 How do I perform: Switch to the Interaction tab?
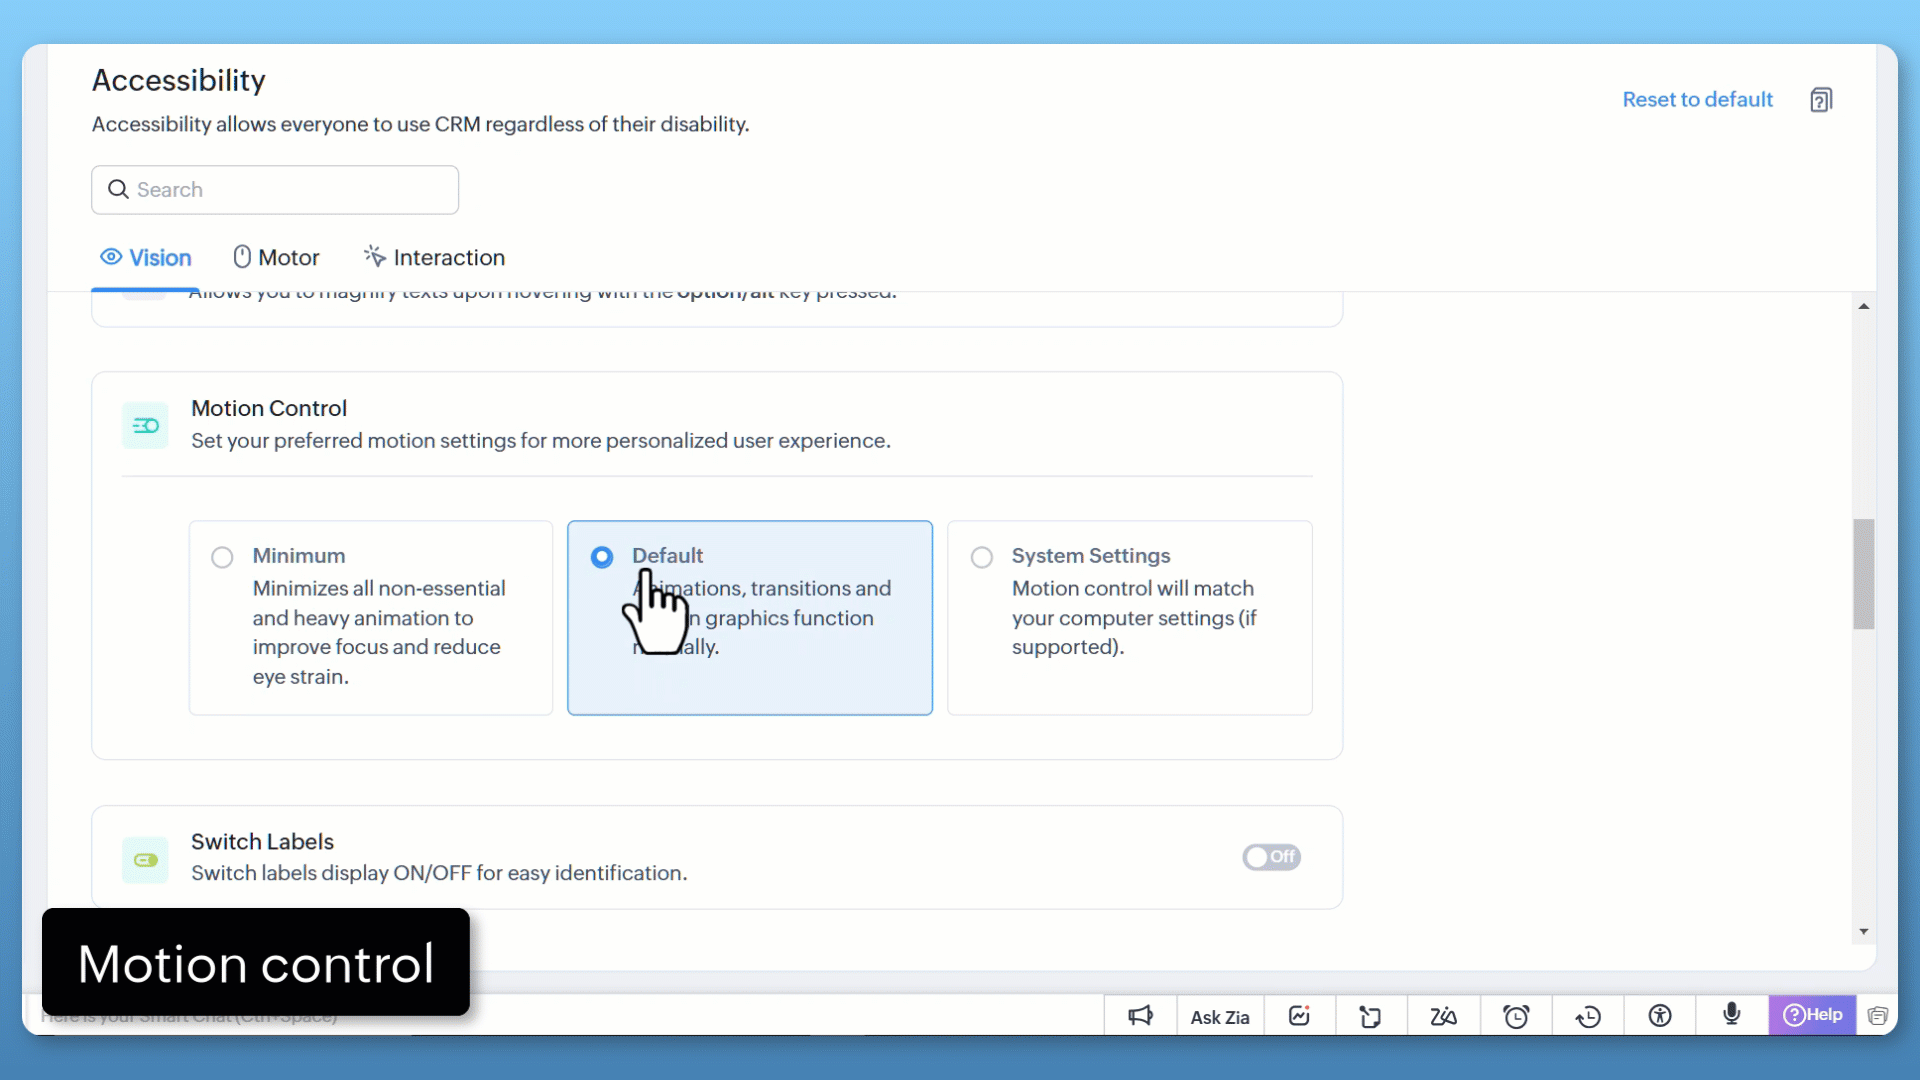434,257
